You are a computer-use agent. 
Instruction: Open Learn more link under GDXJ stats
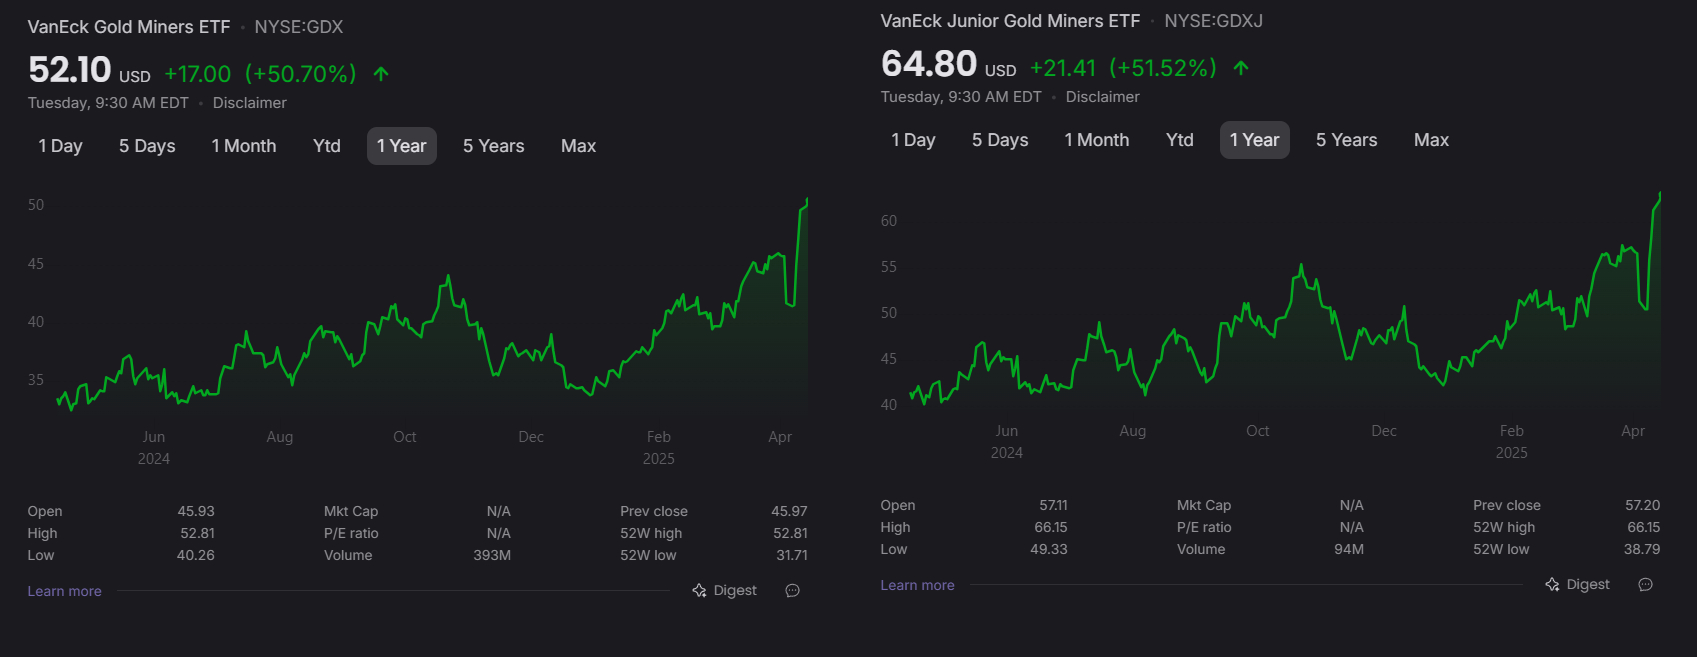tap(918, 585)
